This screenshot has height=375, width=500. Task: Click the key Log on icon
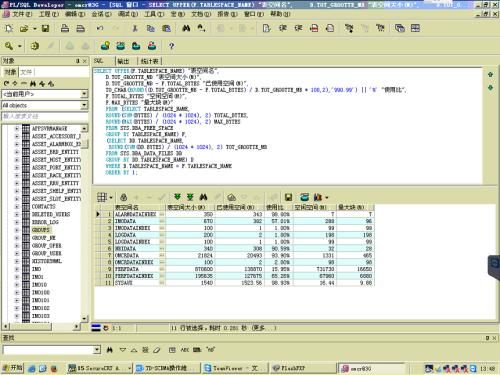[x=9, y=46]
